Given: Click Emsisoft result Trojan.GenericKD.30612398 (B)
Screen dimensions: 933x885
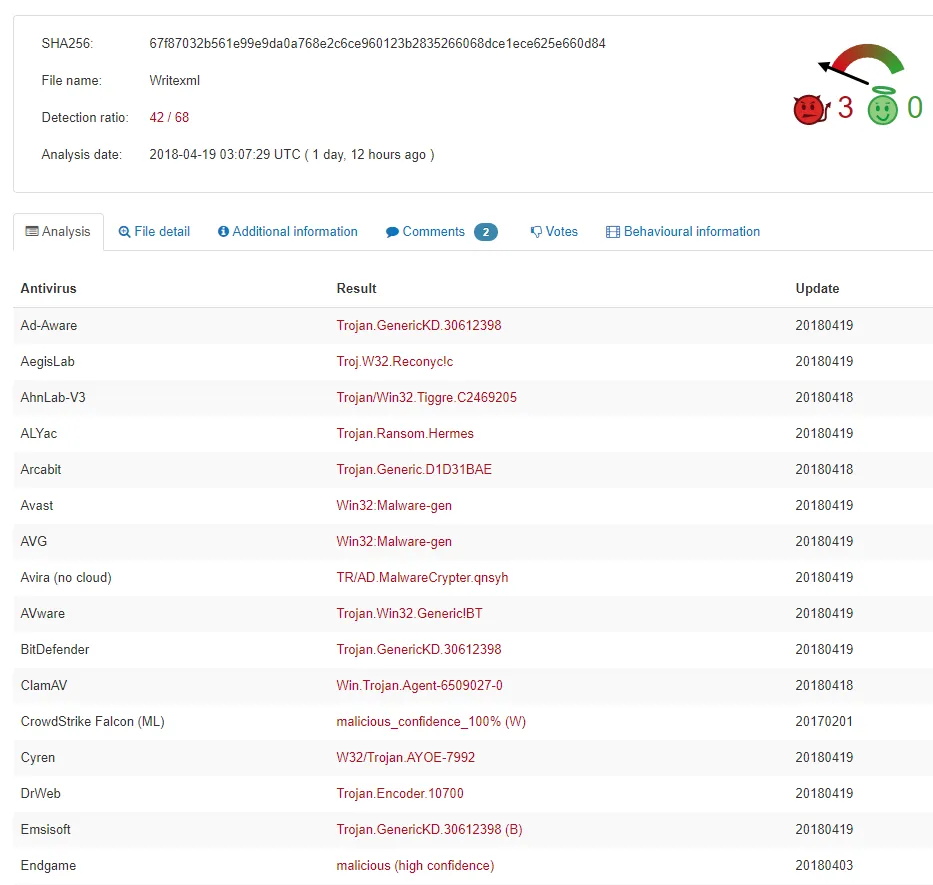Looking at the screenshot, I should [430, 830].
